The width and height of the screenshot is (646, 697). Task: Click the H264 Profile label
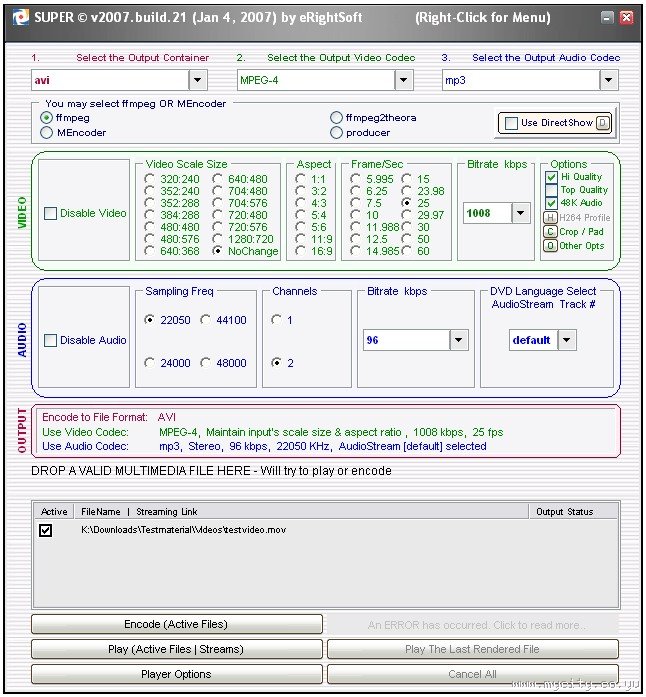pos(584,217)
